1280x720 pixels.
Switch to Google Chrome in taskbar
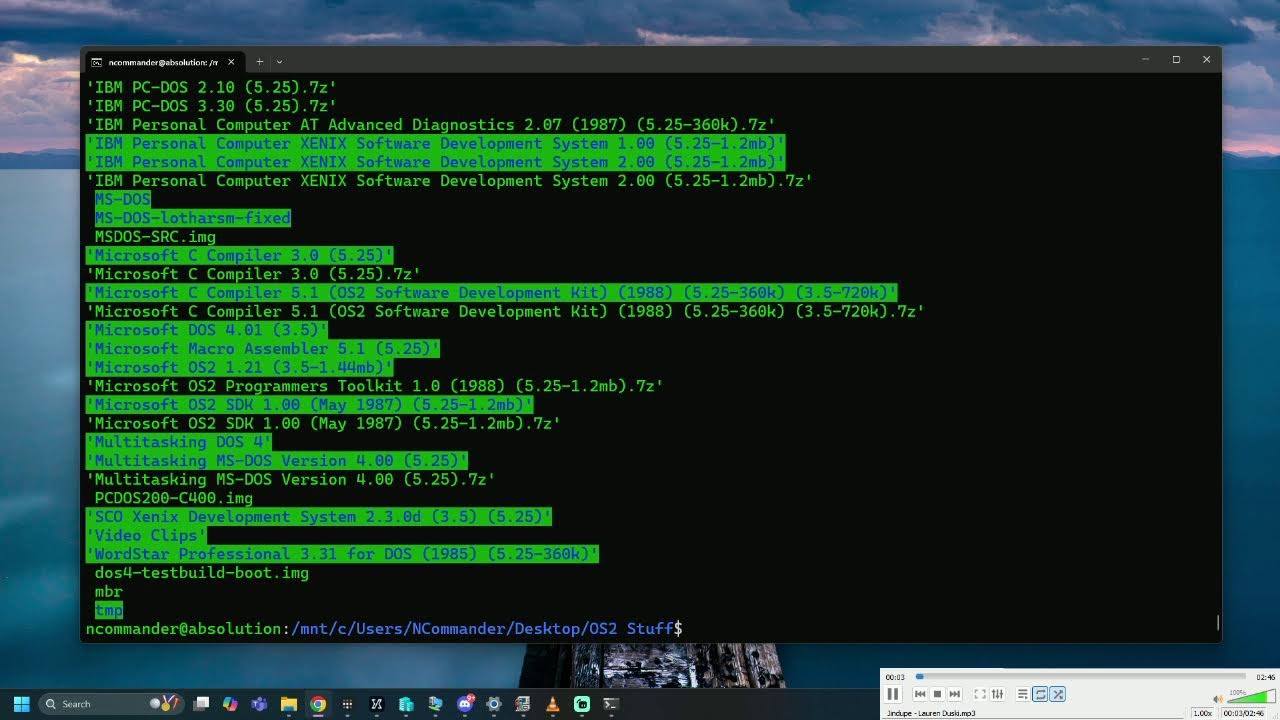pyautogui.click(x=317, y=704)
